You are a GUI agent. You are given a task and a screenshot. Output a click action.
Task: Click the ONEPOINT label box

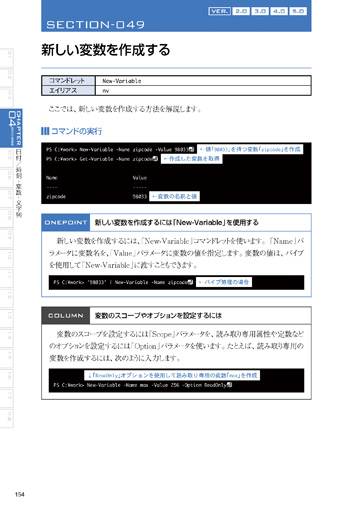pos(66,222)
